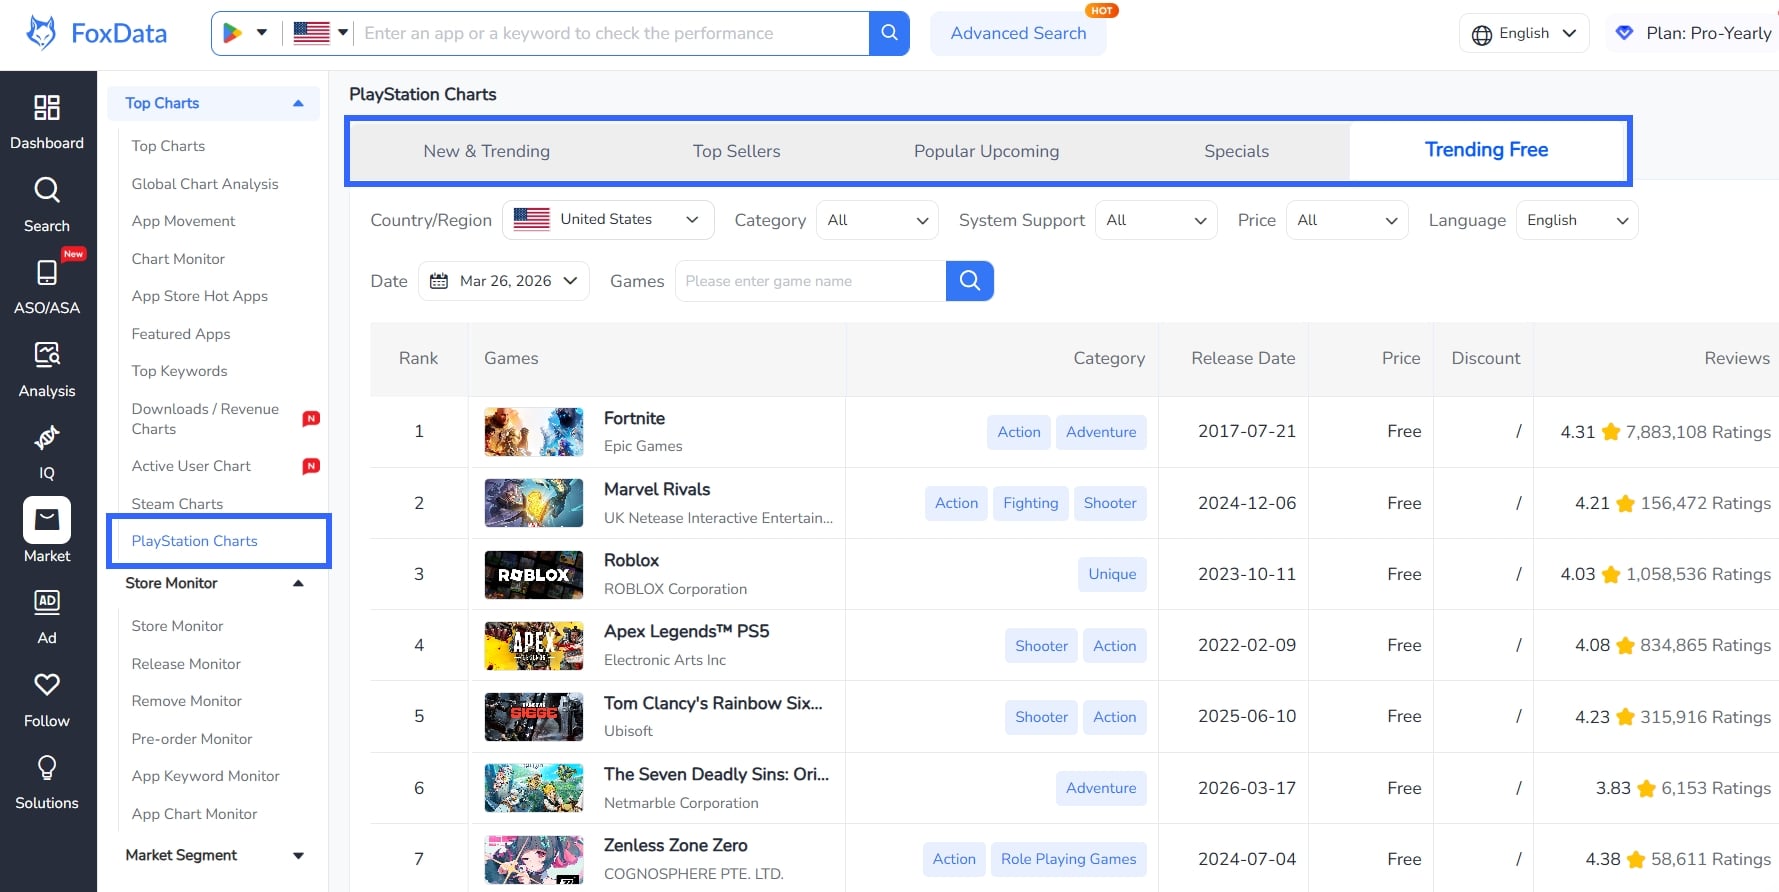Switch to the New & Trending tab
Image resolution: width=1779 pixels, height=892 pixels.
486,151
